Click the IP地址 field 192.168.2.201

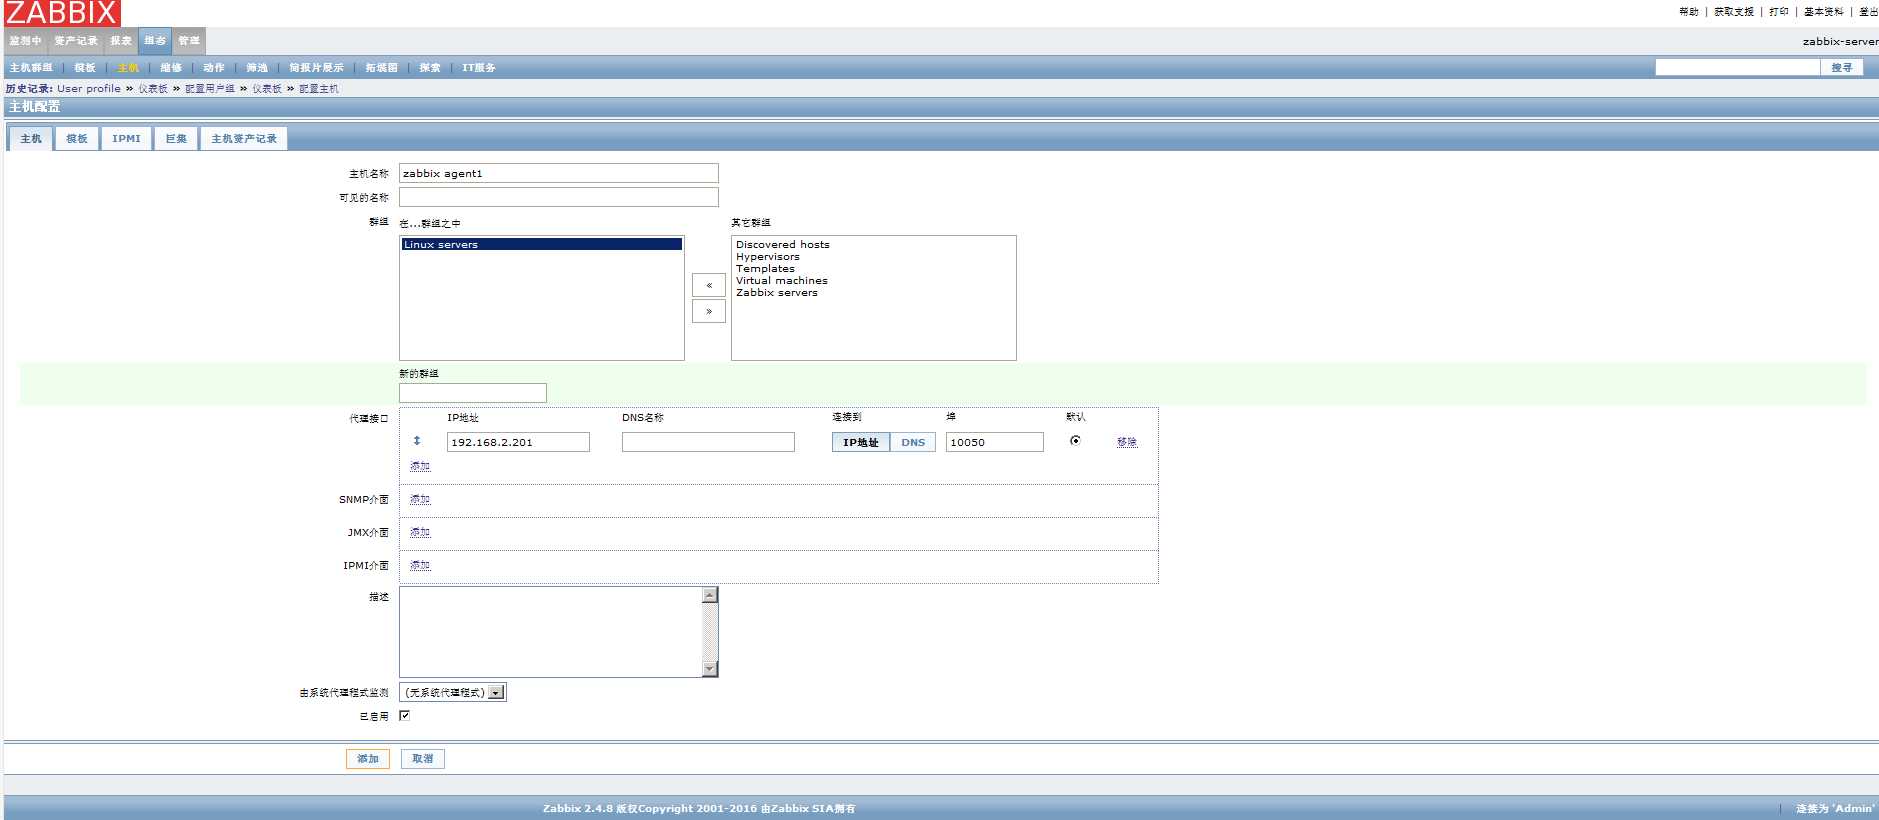(x=518, y=442)
